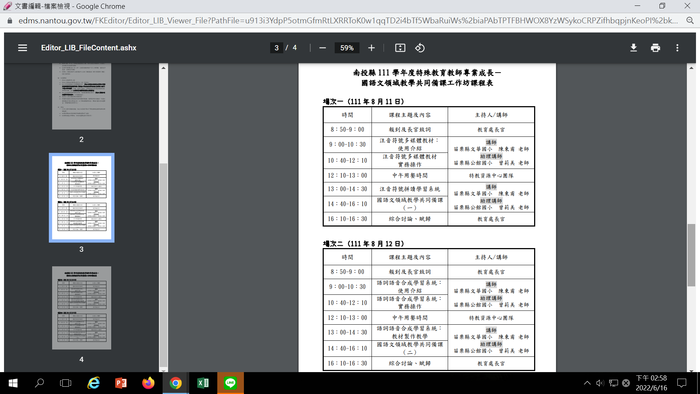Image resolution: width=700 pixels, height=394 pixels.
Task: Click the Chrome zoom magnifier icon
Action: (690, 21)
